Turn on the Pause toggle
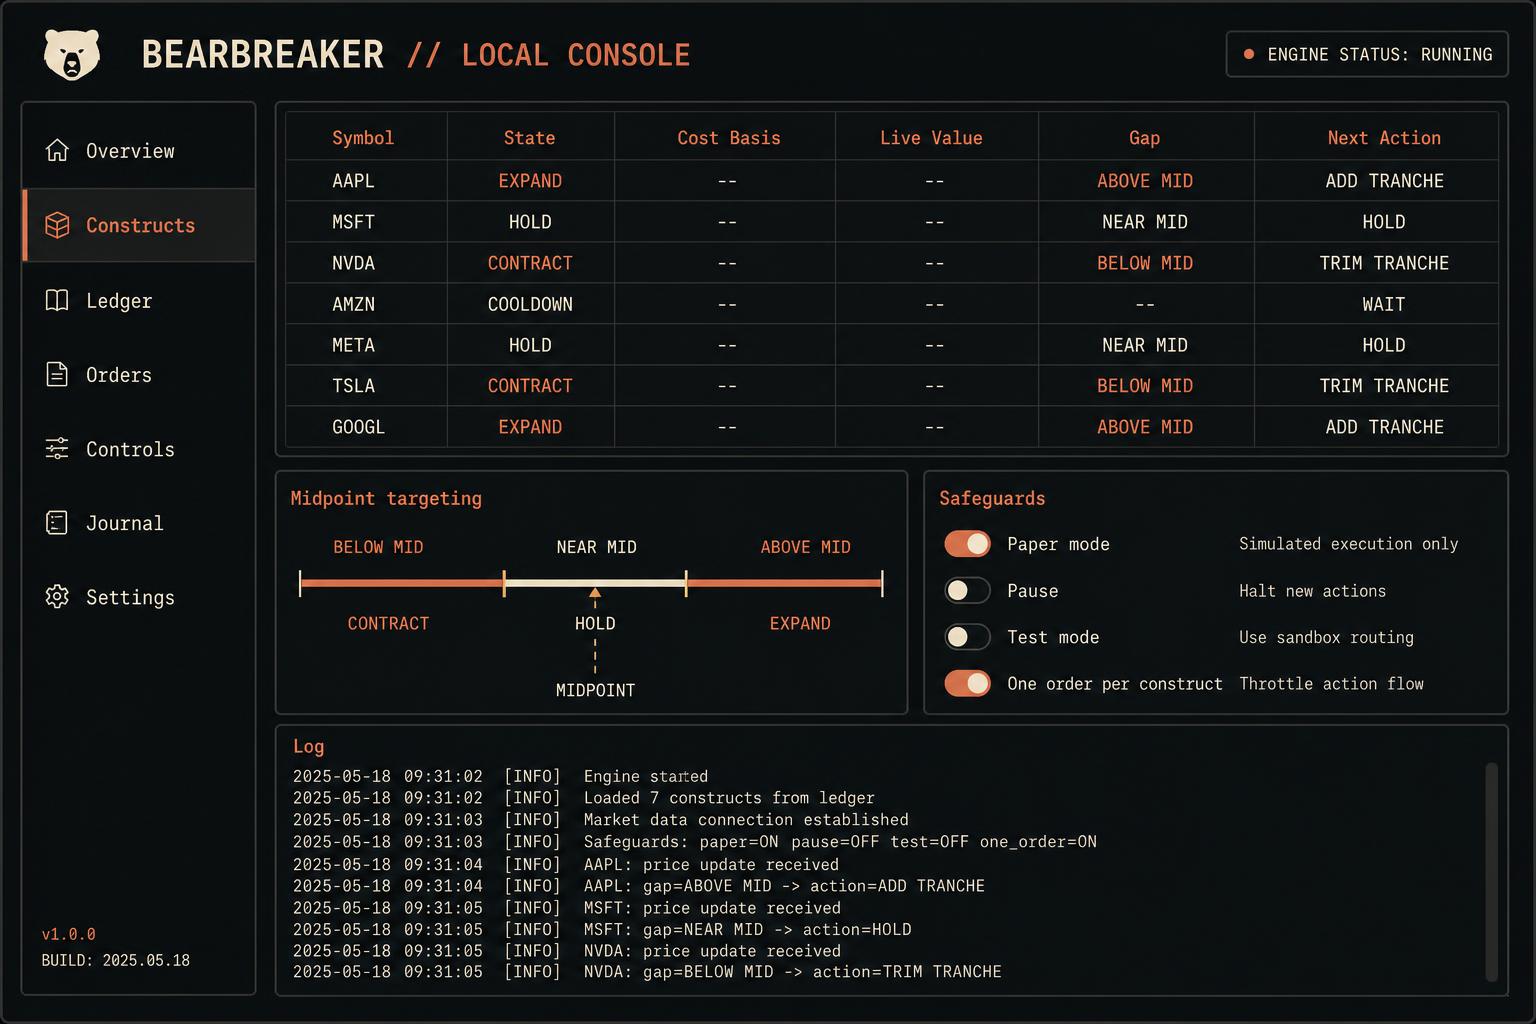The width and height of the screenshot is (1536, 1024). tap(967, 590)
